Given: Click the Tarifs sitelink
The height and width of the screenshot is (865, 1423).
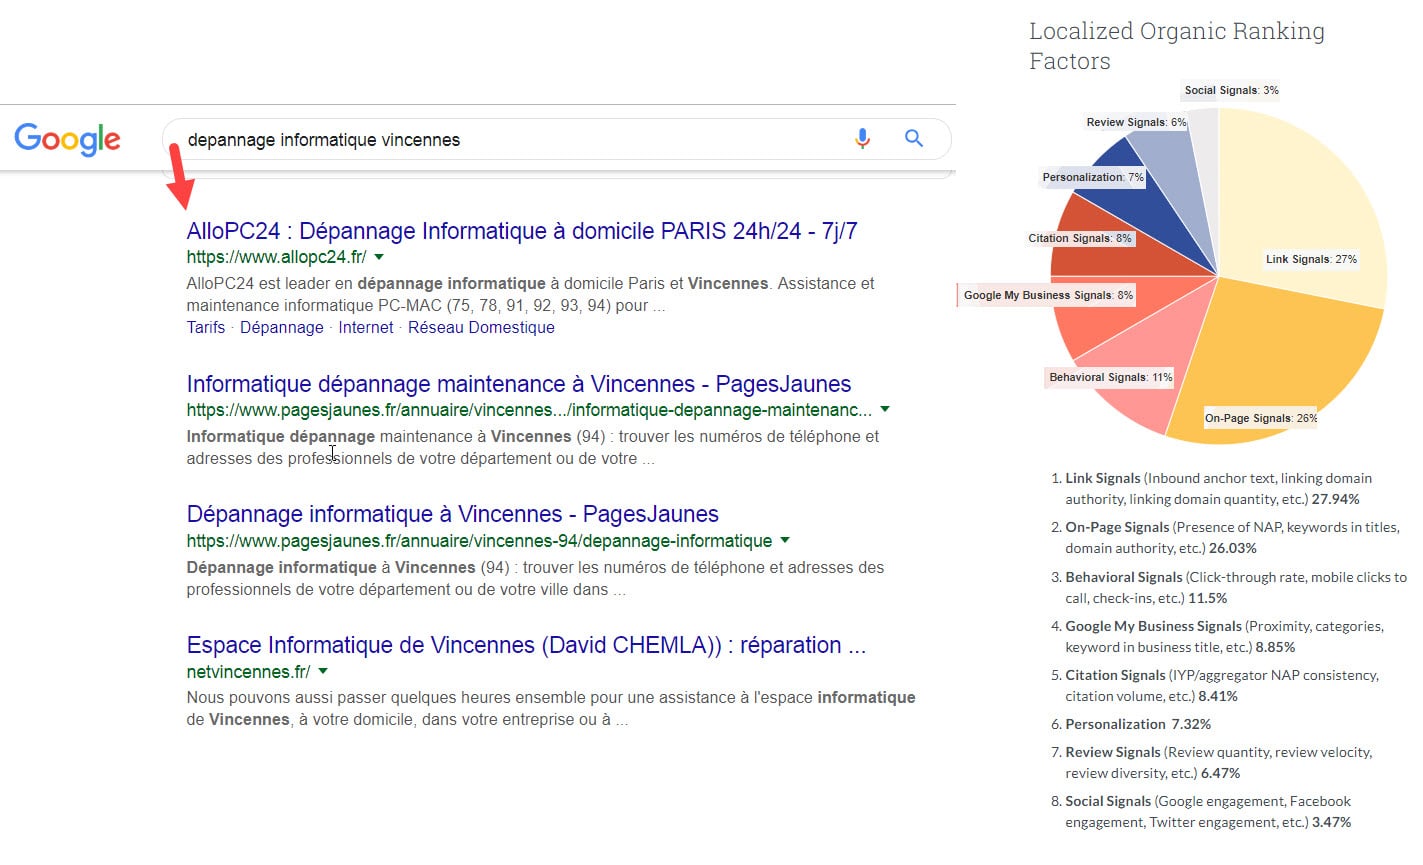Looking at the screenshot, I should (205, 327).
